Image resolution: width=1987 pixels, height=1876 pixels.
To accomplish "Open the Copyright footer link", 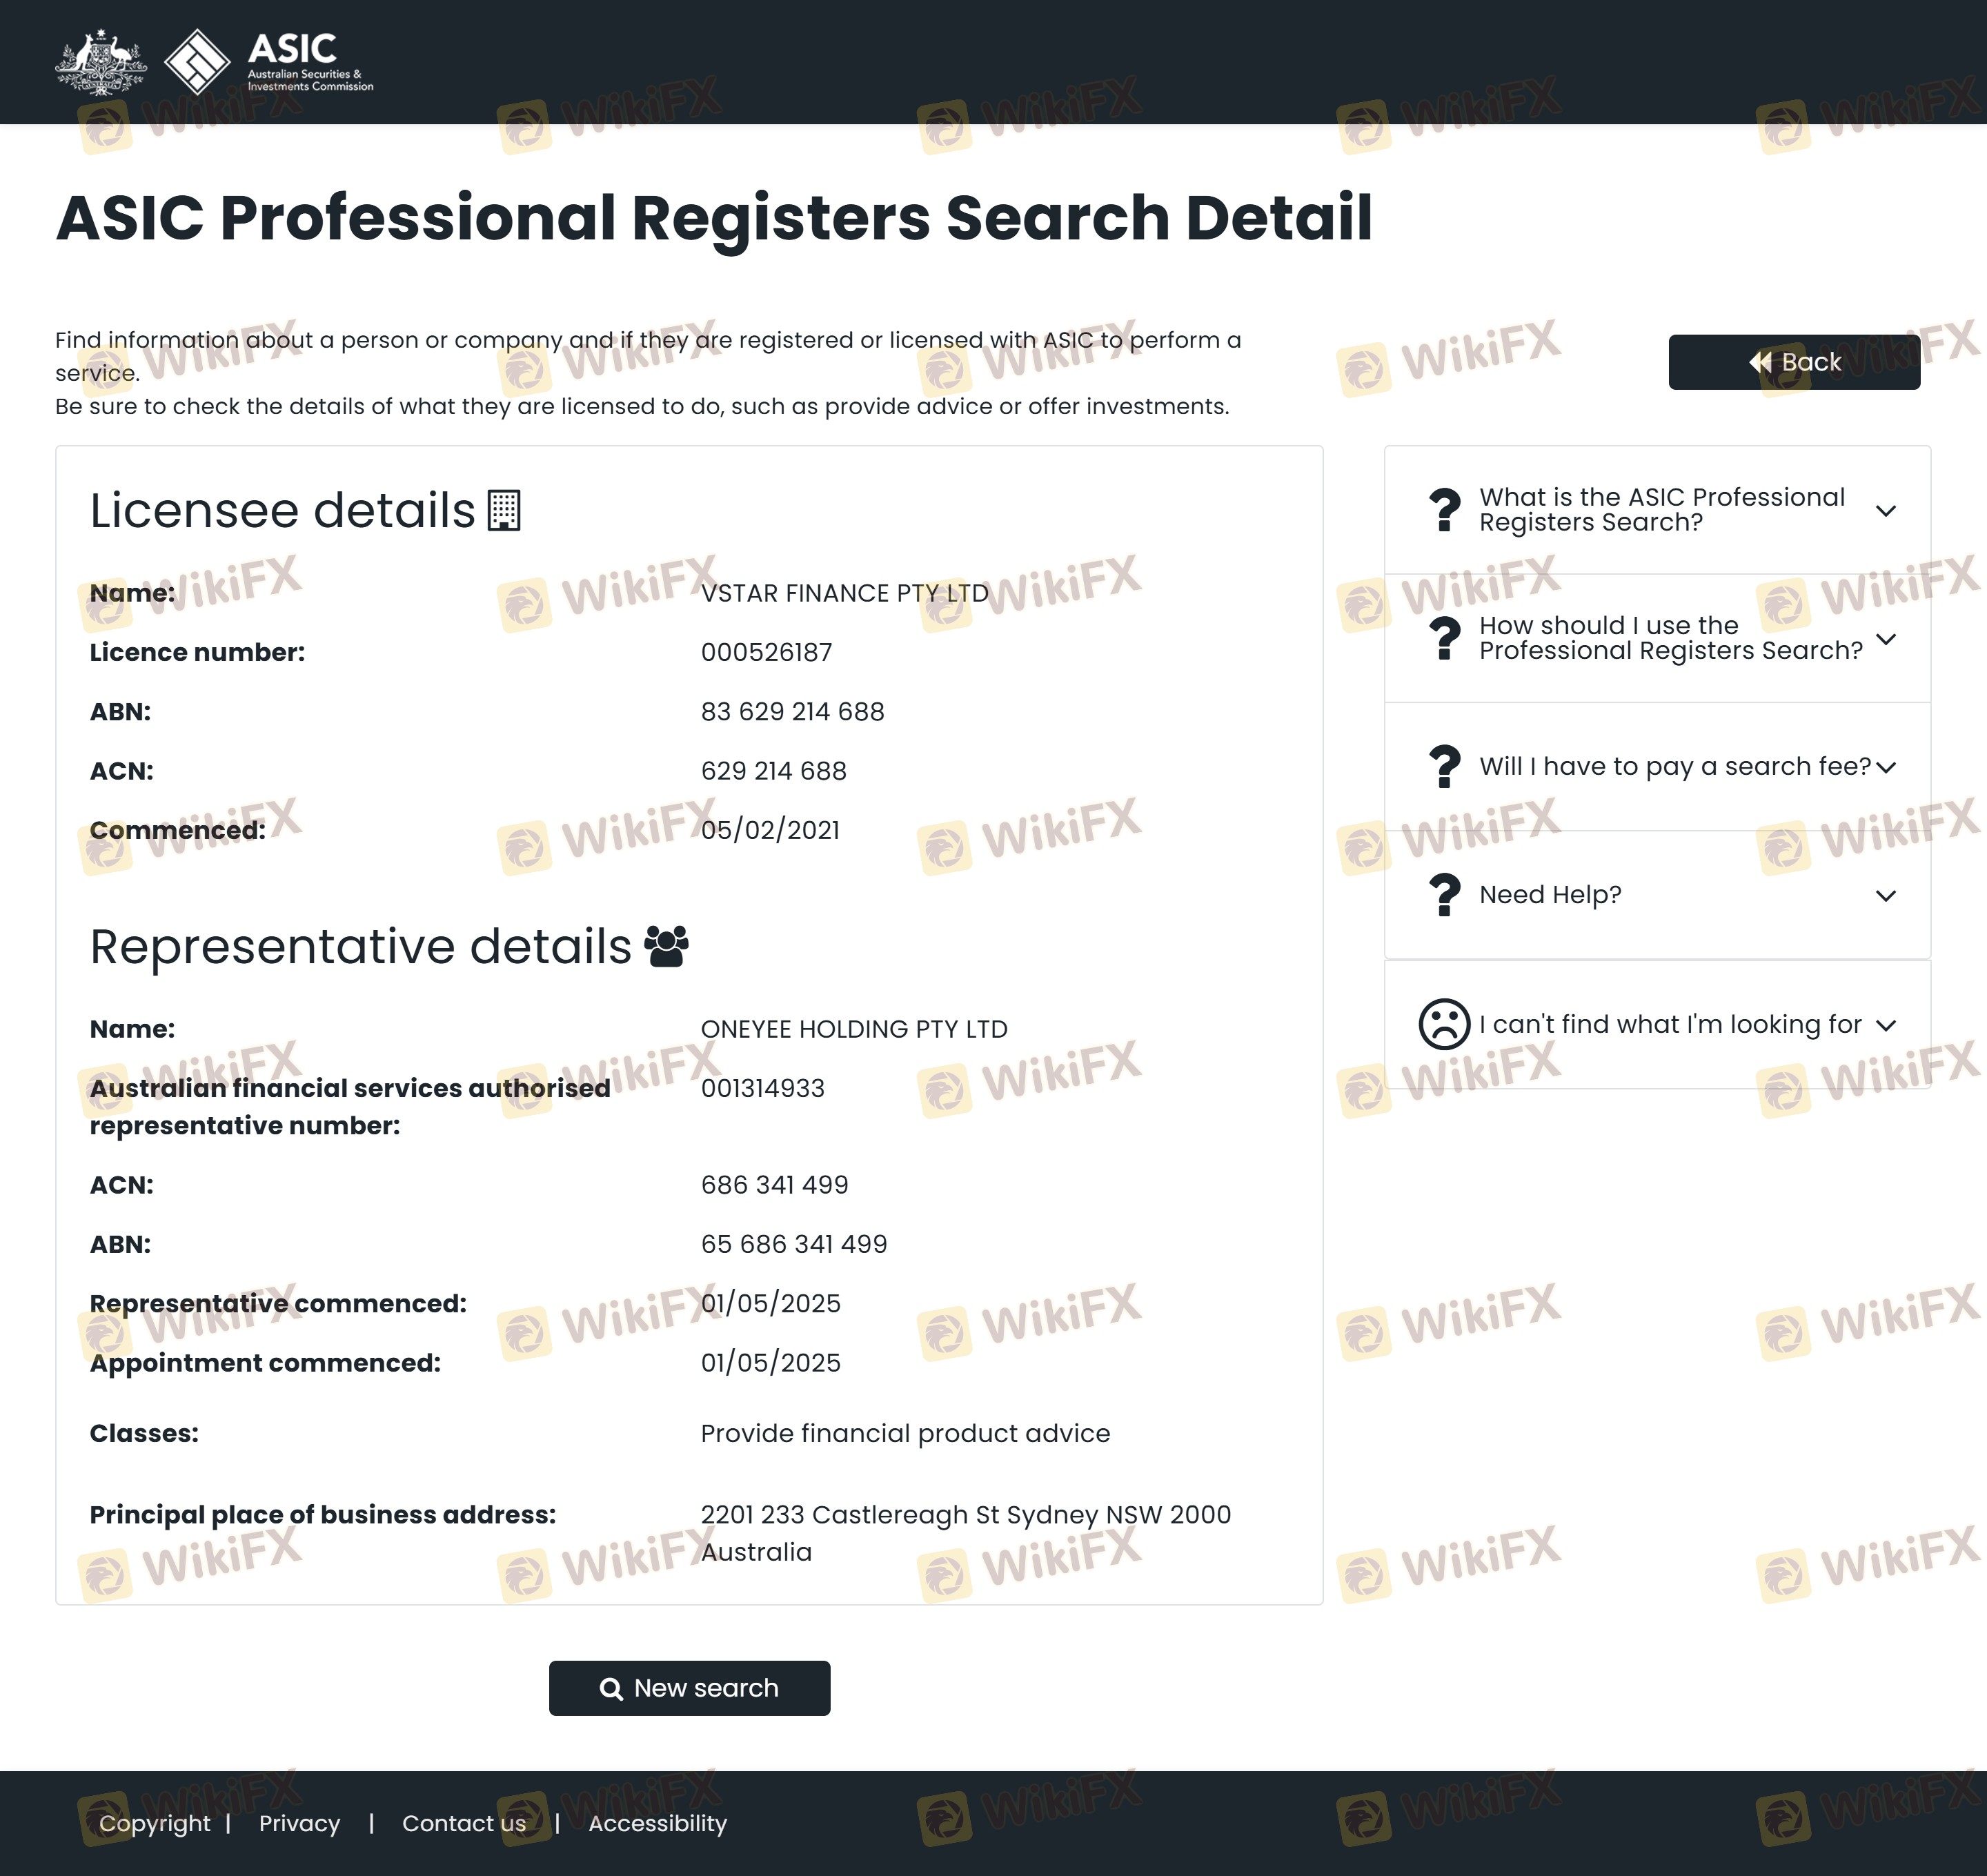I will pyautogui.click(x=155, y=1823).
